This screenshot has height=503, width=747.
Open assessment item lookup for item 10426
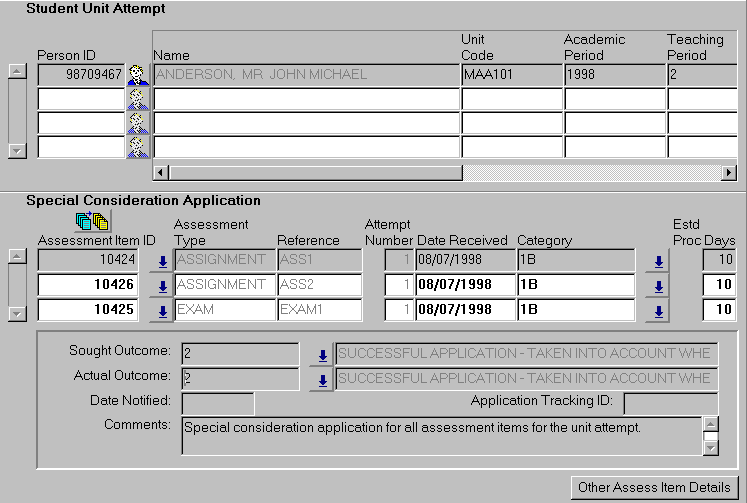[x=162, y=286]
